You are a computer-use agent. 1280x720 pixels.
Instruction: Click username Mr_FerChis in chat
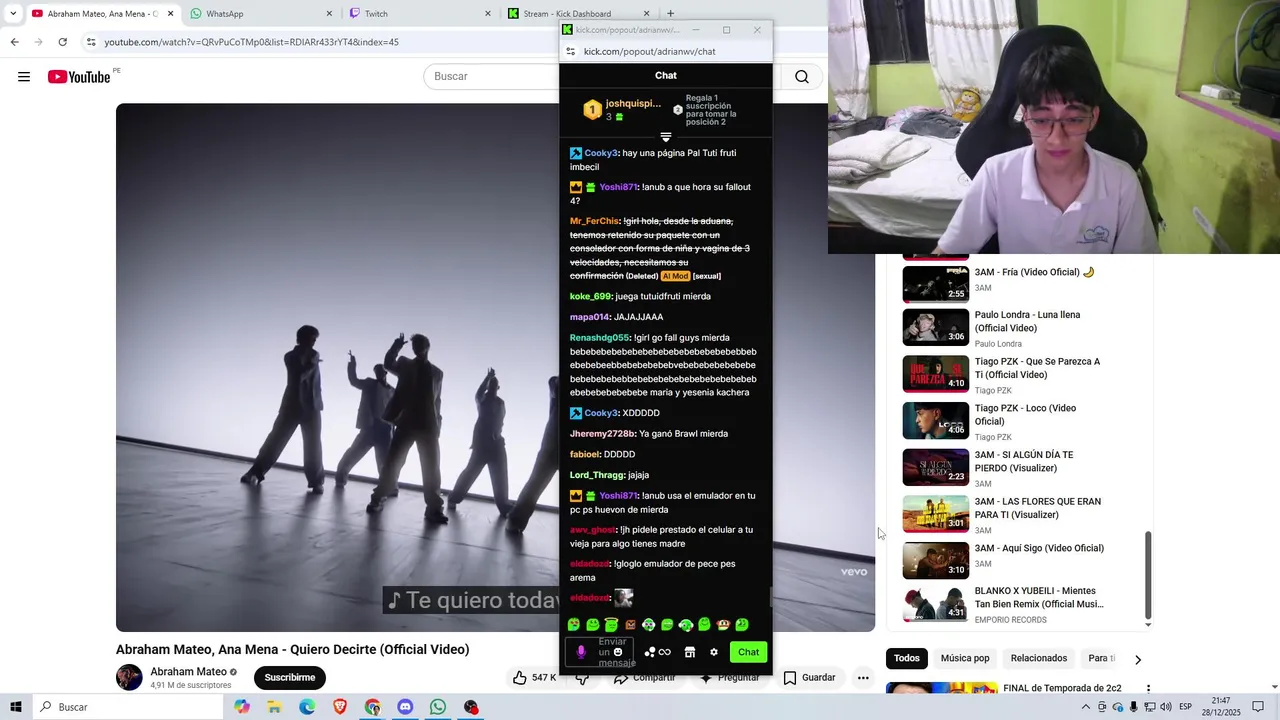tap(594, 221)
